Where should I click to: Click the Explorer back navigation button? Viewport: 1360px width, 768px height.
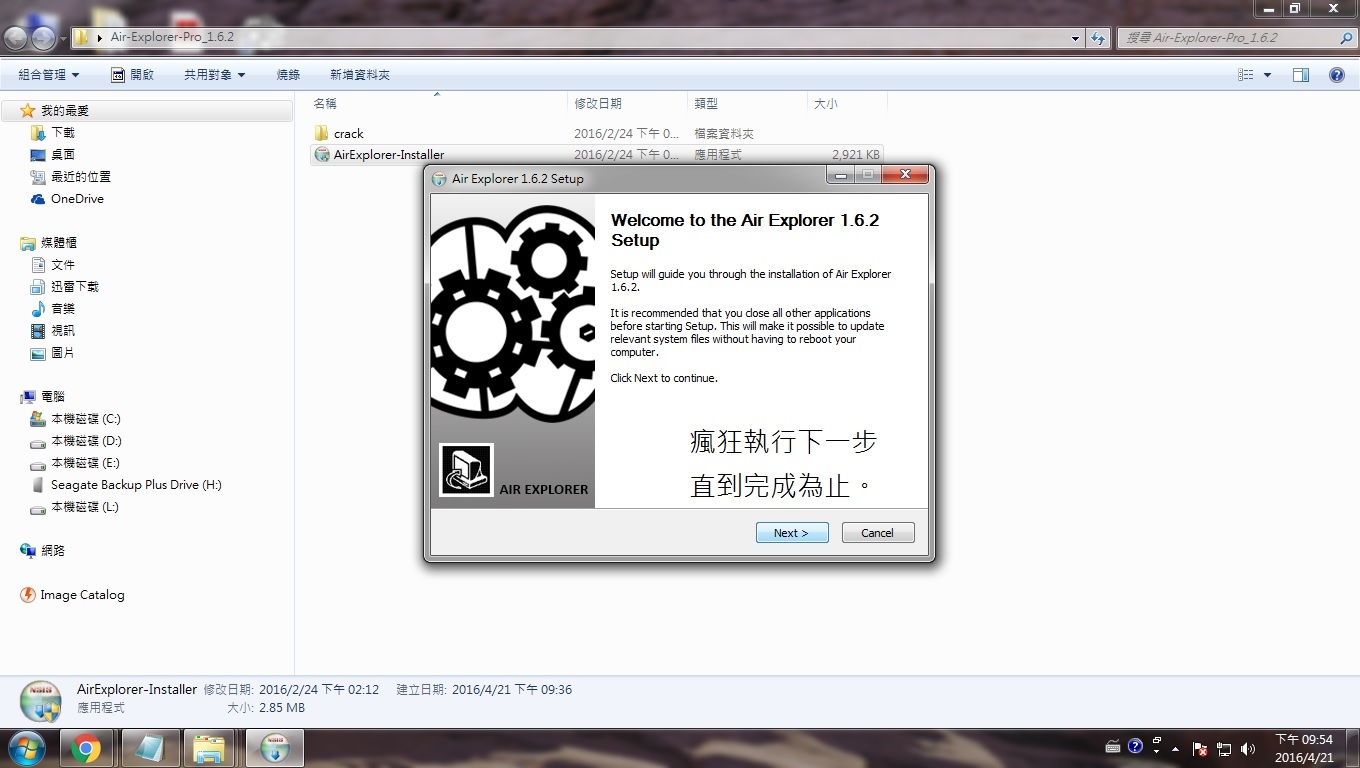click(x=16, y=38)
